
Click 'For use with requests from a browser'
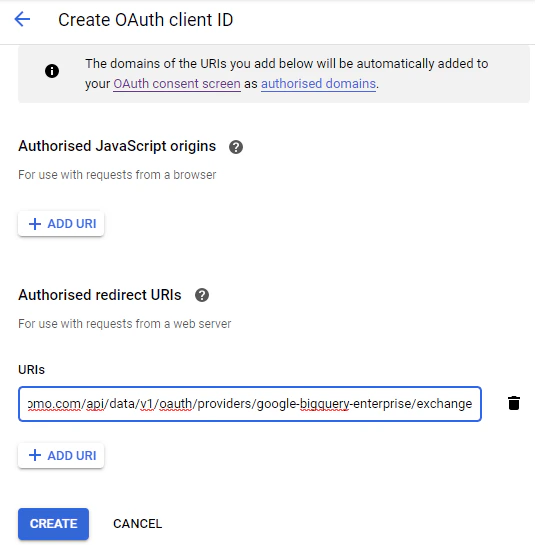point(117,175)
